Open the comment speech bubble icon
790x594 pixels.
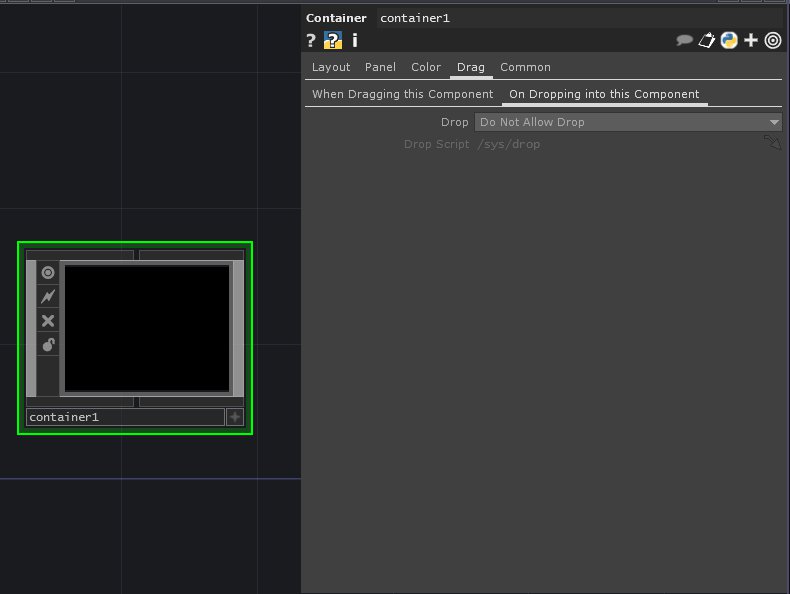(685, 40)
